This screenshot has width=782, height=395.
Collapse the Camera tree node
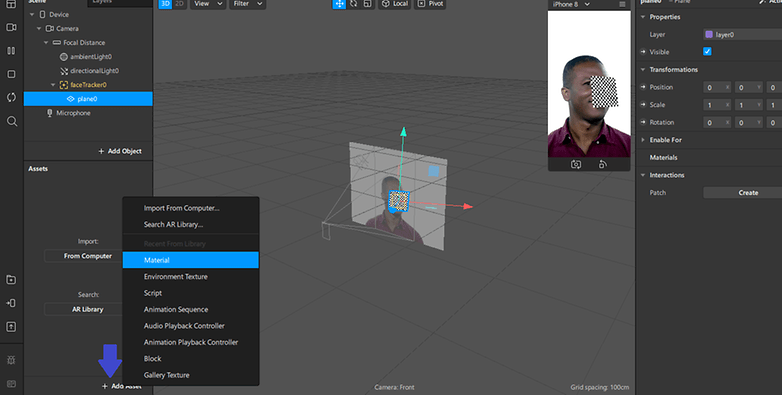39,28
